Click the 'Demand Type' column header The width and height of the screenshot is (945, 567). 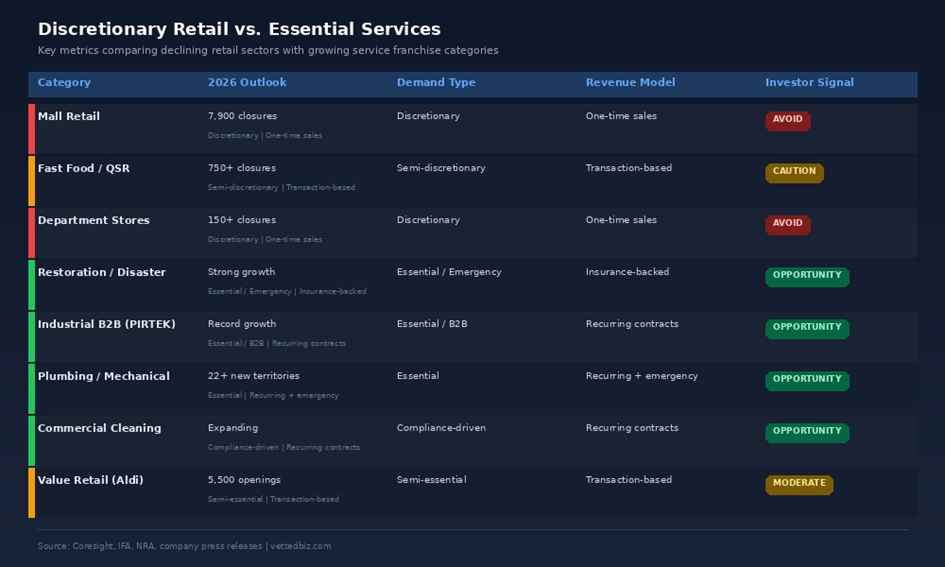point(436,83)
